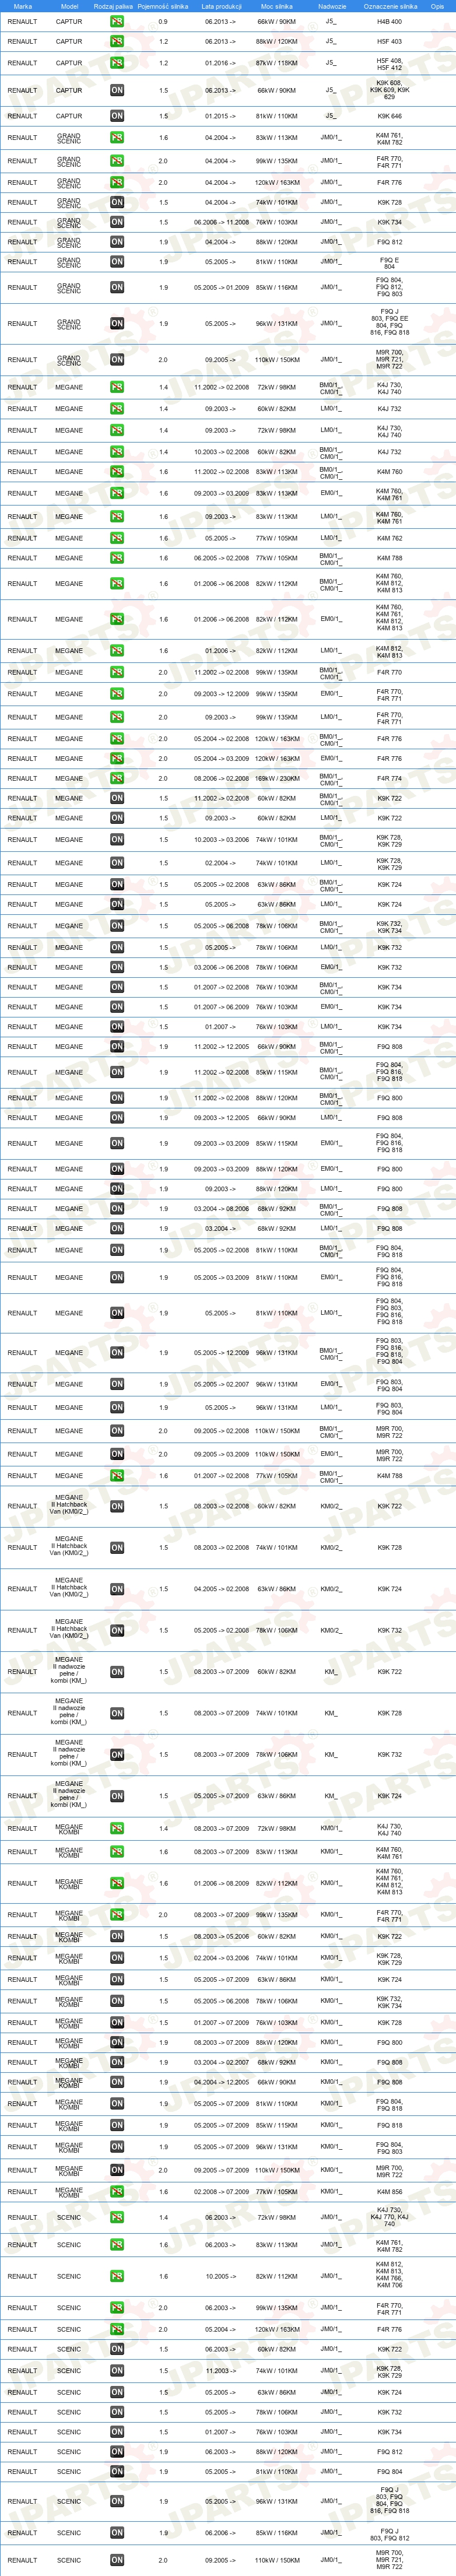456x2576 pixels.
Task: Click the Pojemność silnika column header
Action: (x=163, y=6)
